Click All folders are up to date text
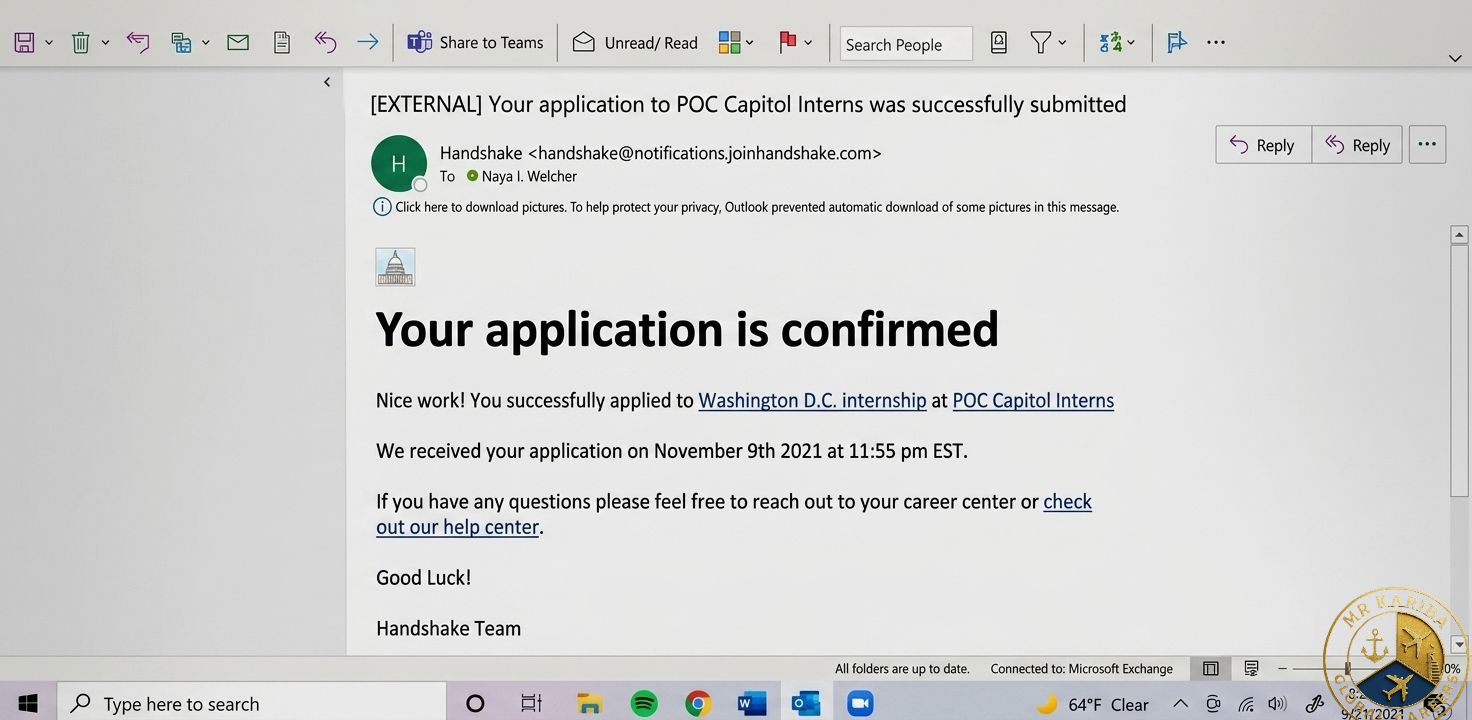Viewport: 1472px width, 720px height. [902, 669]
